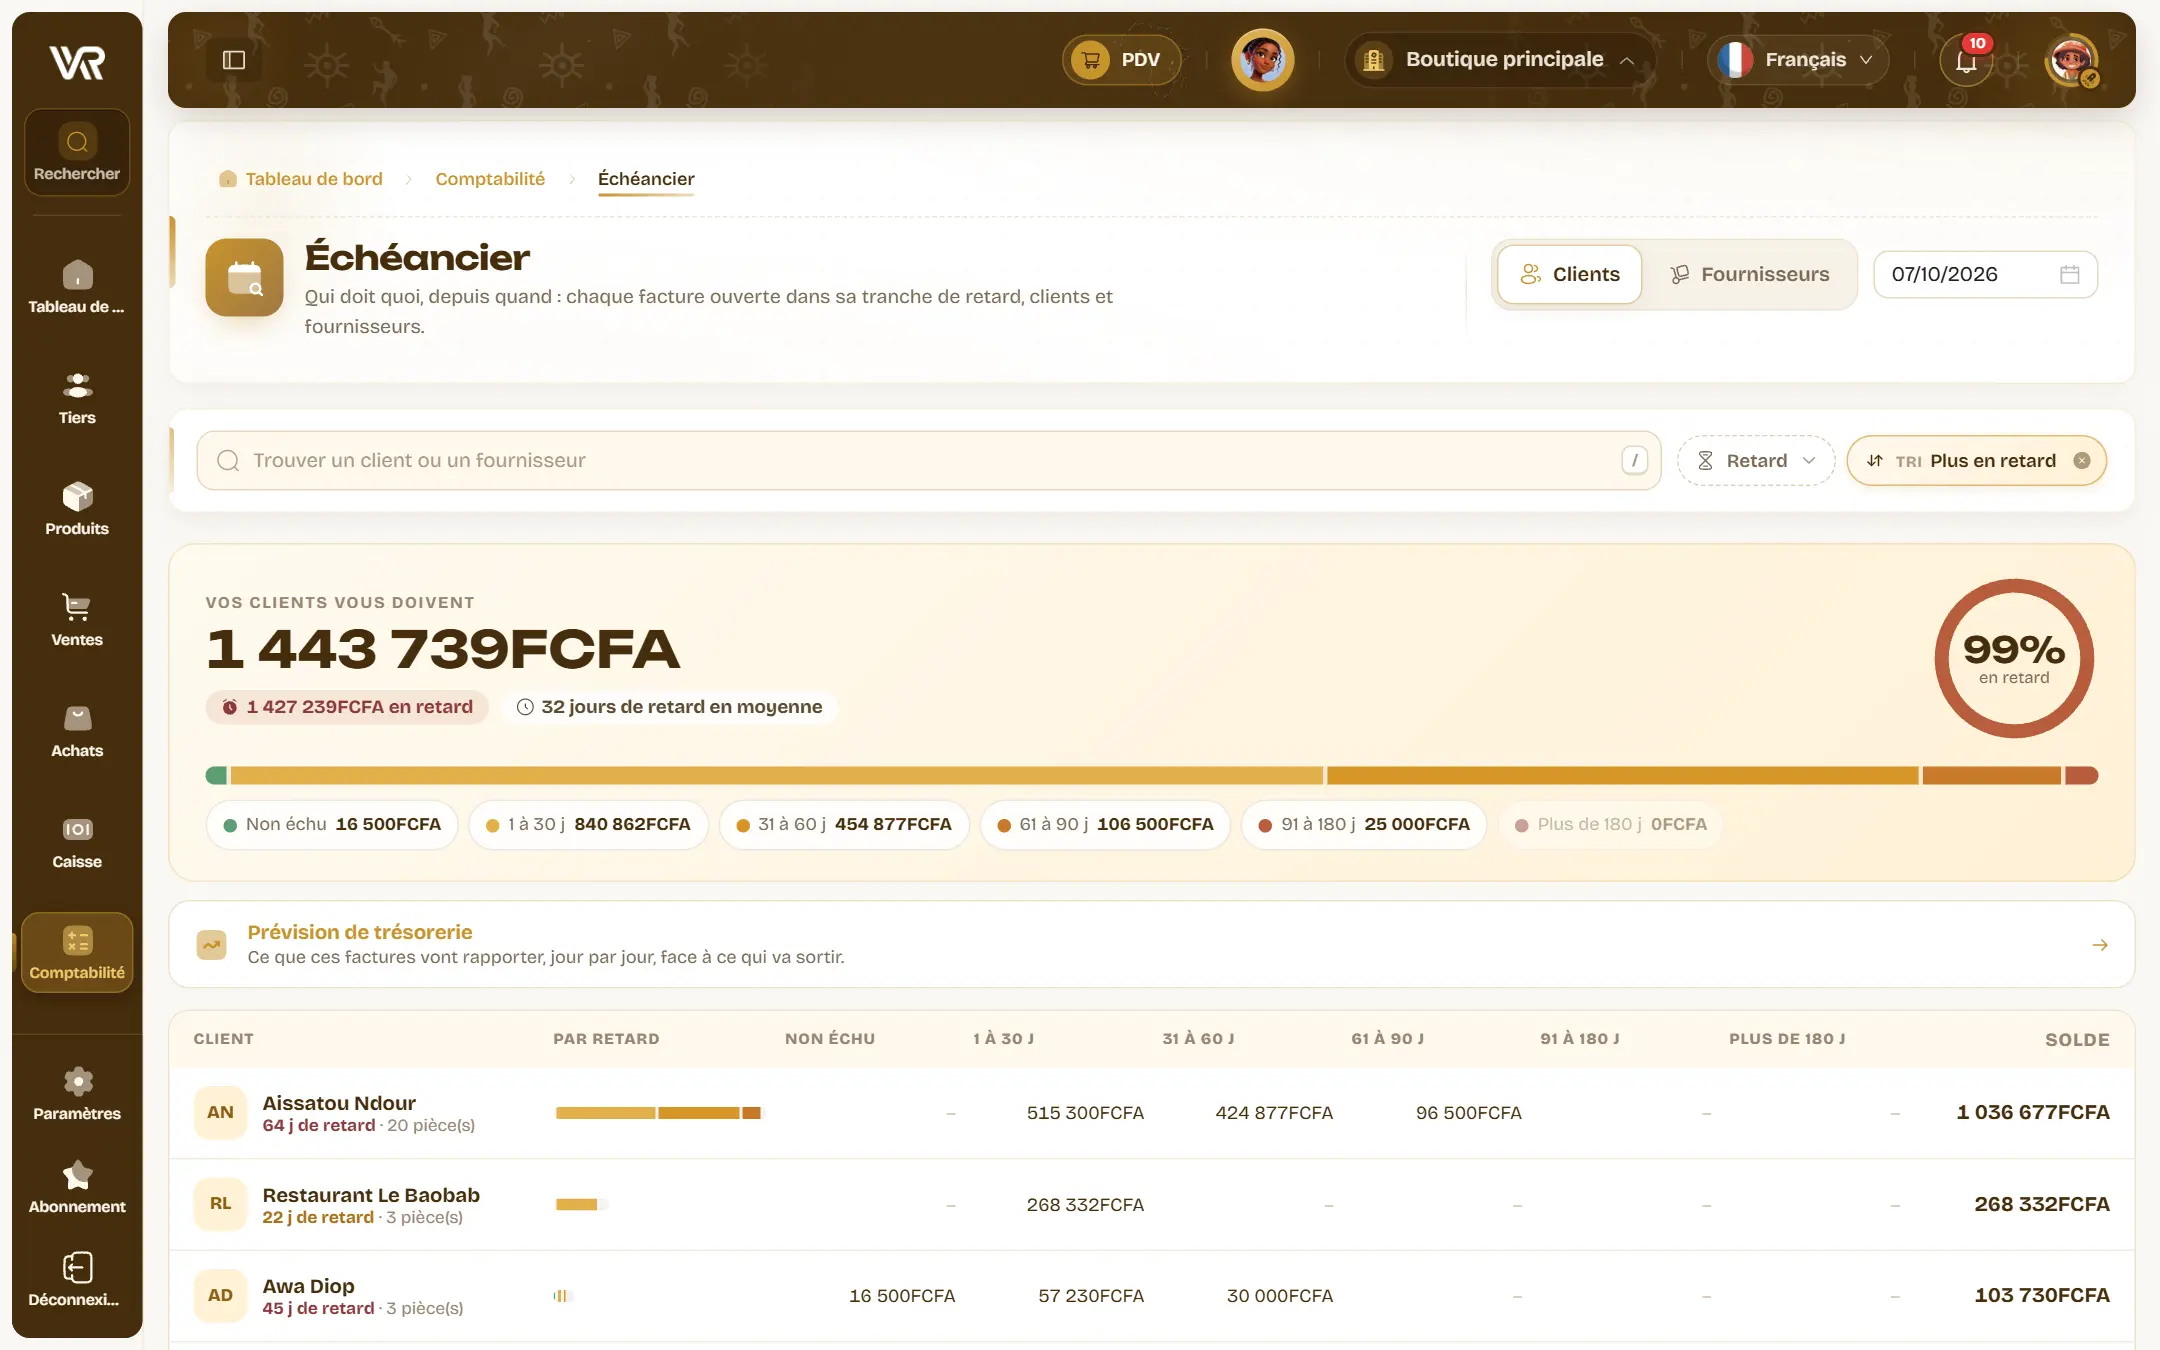Screen dimensions: 2160x1350
Task: Open the Tiers section
Action: click(77, 398)
